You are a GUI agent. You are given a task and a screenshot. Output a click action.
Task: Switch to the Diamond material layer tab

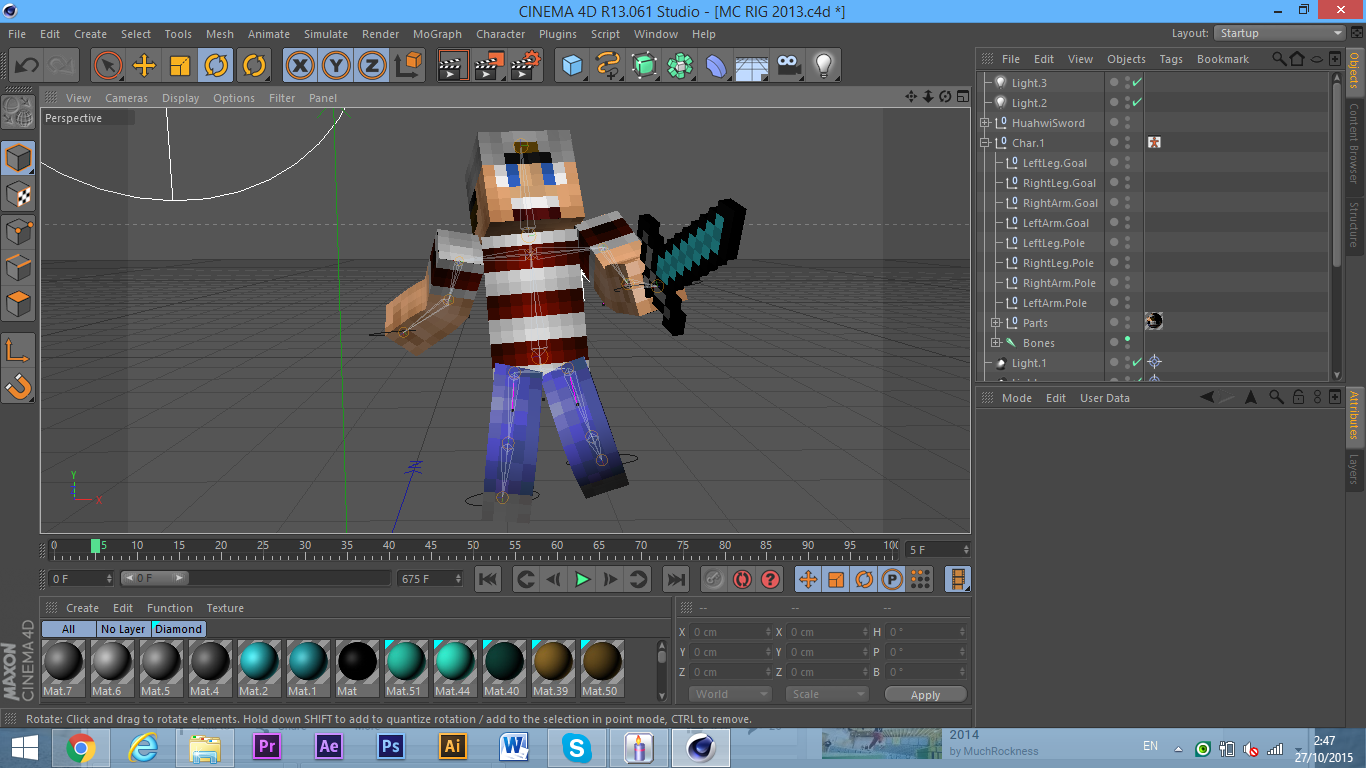click(179, 629)
